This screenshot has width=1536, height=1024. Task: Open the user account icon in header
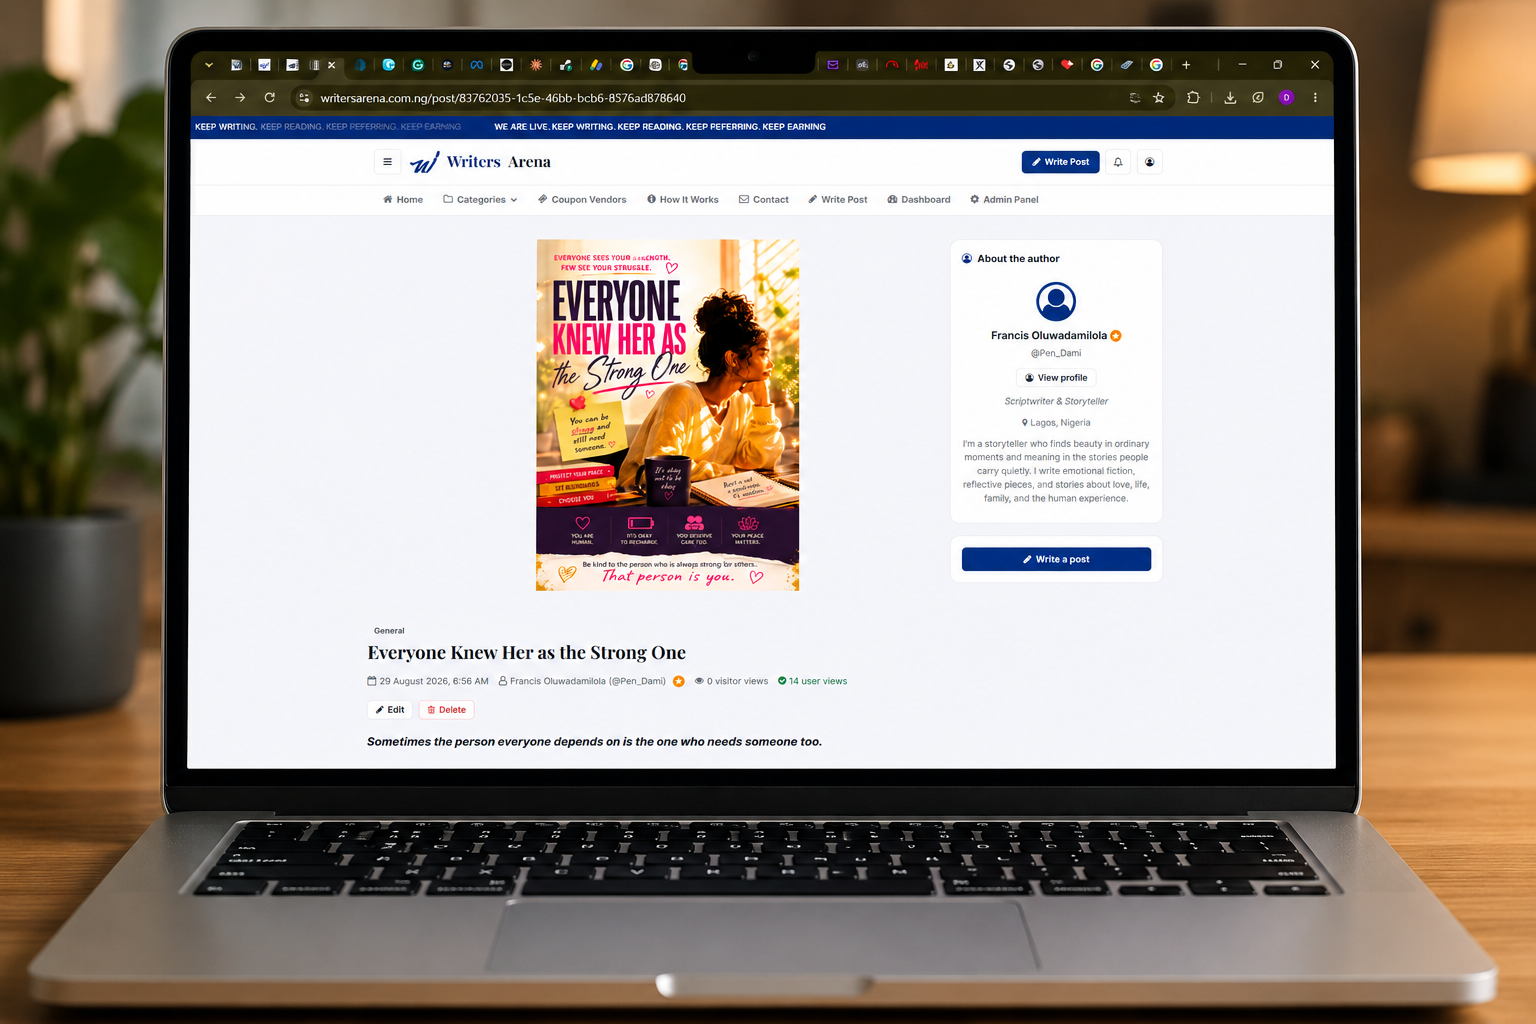pyautogui.click(x=1150, y=162)
